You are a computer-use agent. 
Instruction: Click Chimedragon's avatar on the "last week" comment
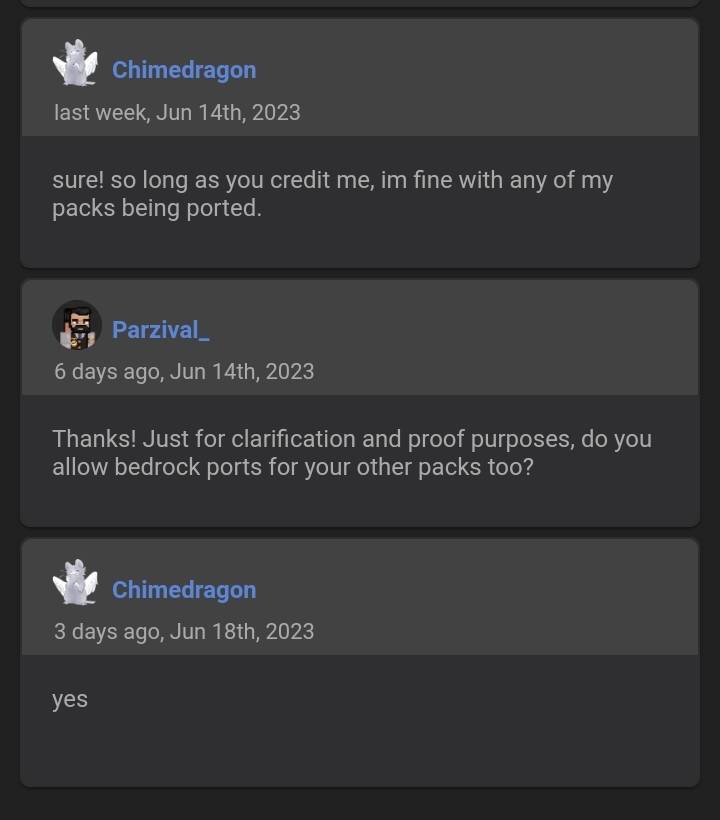(75, 64)
